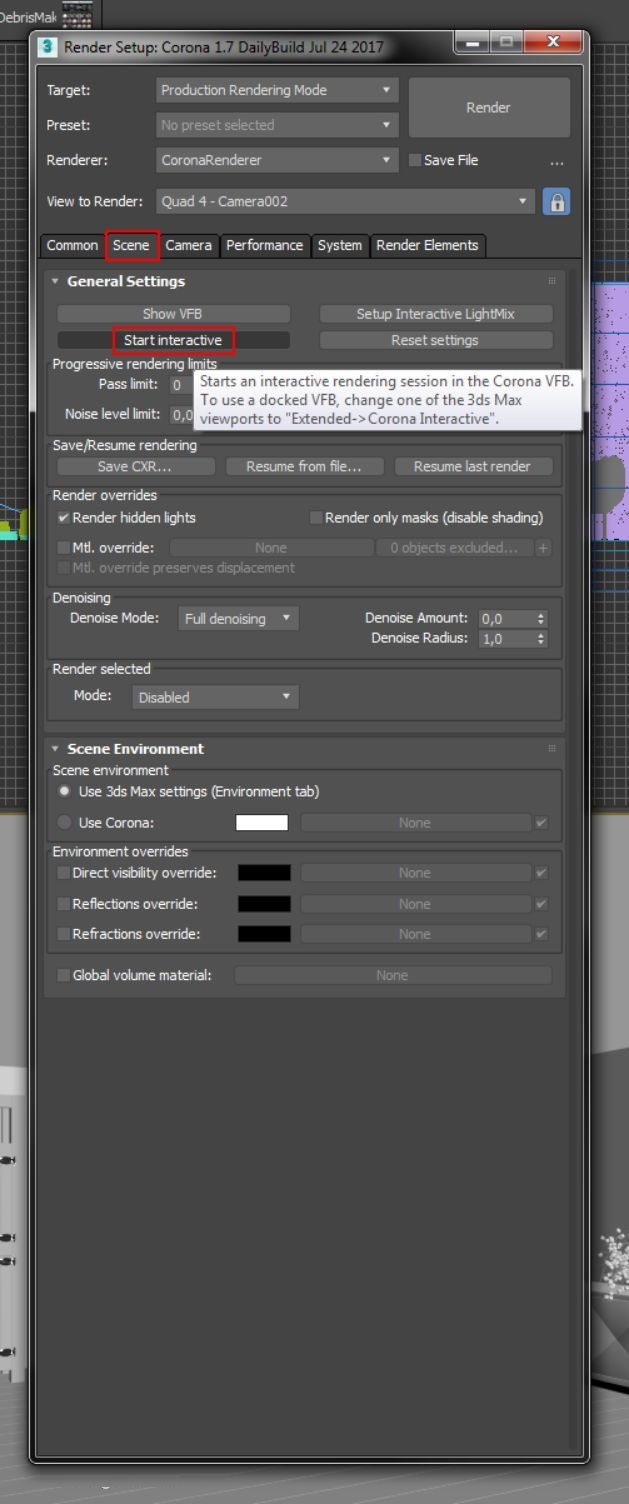629x1504 pixels.
Task: Click the Show VFB button
Action: [173, 314]
